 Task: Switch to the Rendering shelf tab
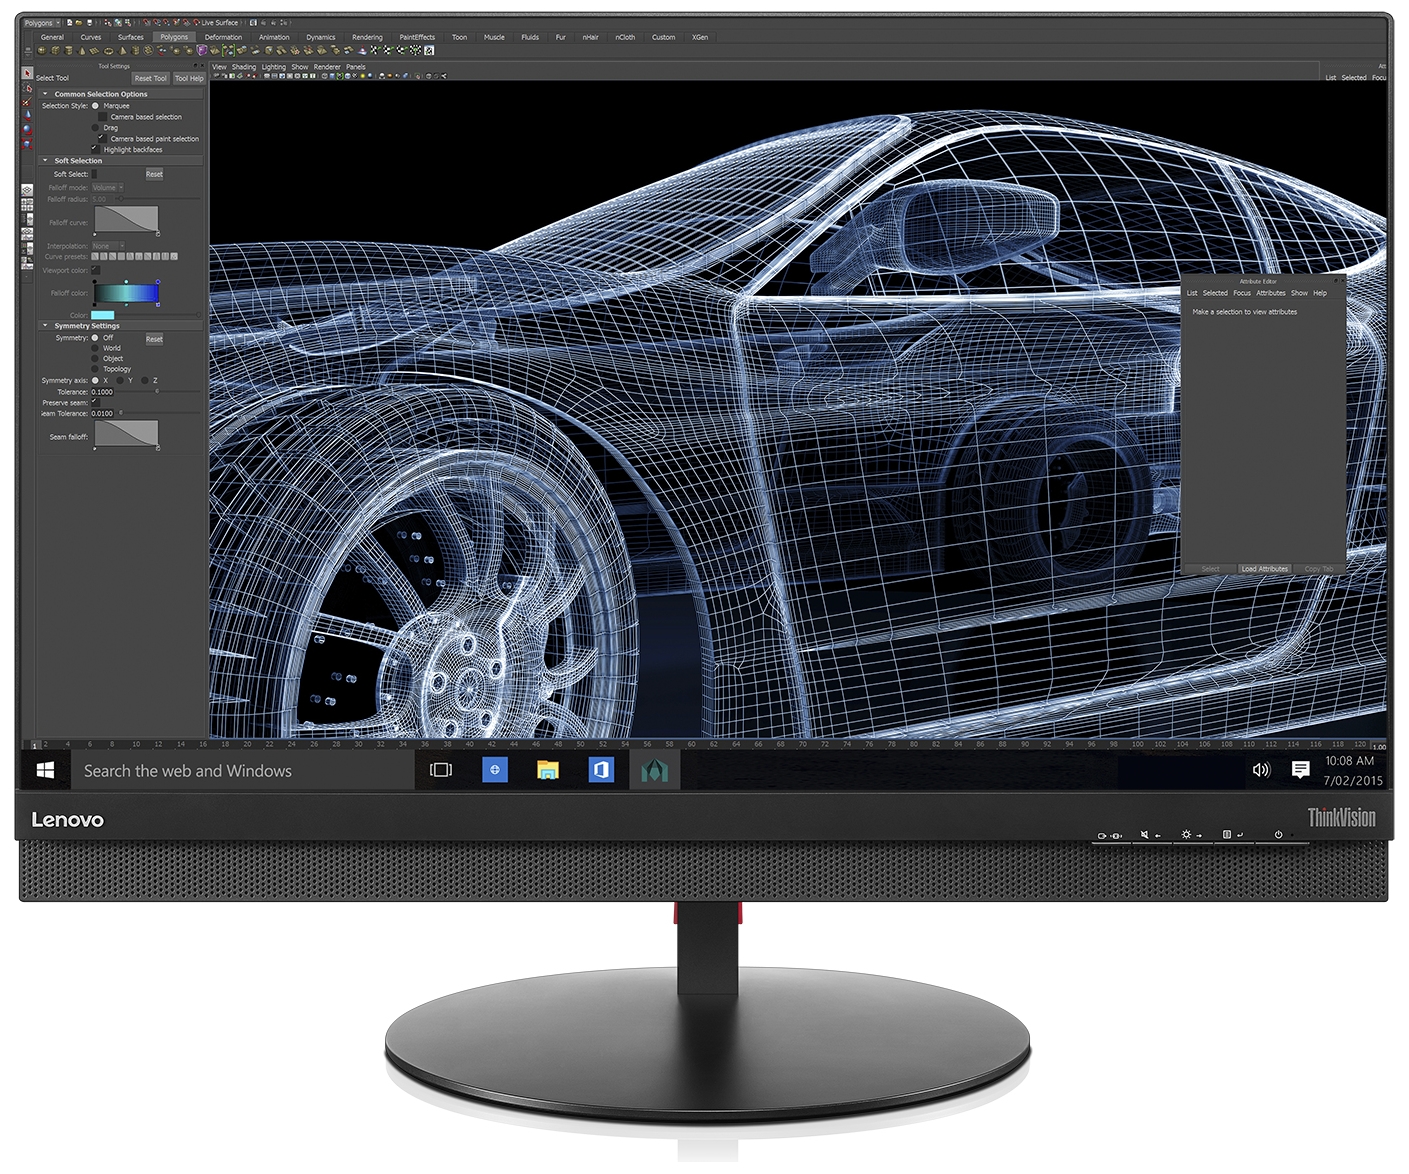tap(367, 37)
